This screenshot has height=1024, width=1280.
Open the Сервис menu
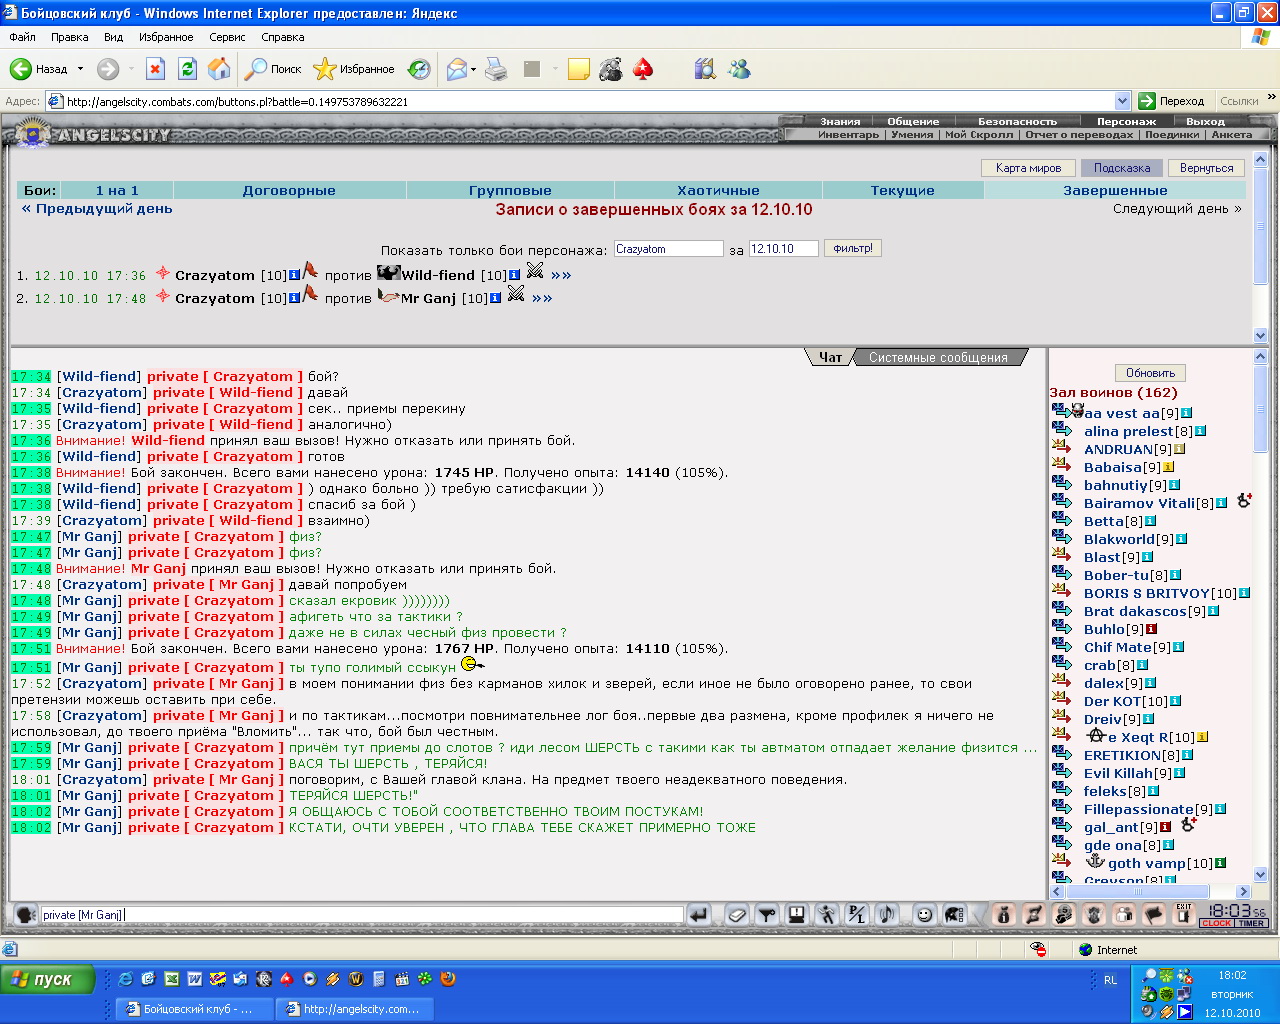[x=228, y=37]
